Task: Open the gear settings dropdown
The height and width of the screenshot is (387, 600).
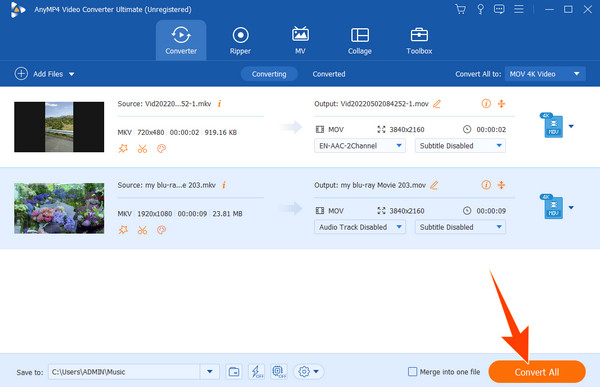Action: (x=309, y=371)
